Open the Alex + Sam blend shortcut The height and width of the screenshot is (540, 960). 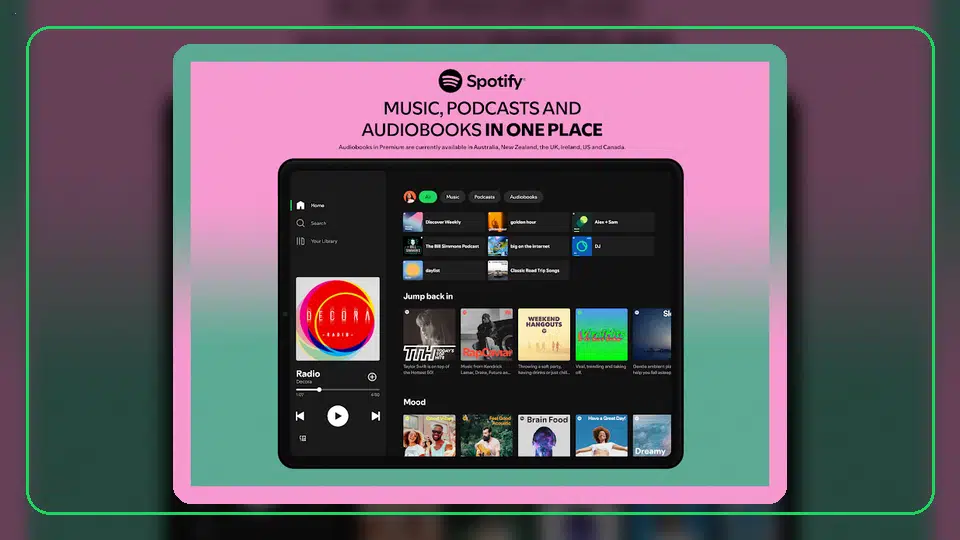[613, 222]
